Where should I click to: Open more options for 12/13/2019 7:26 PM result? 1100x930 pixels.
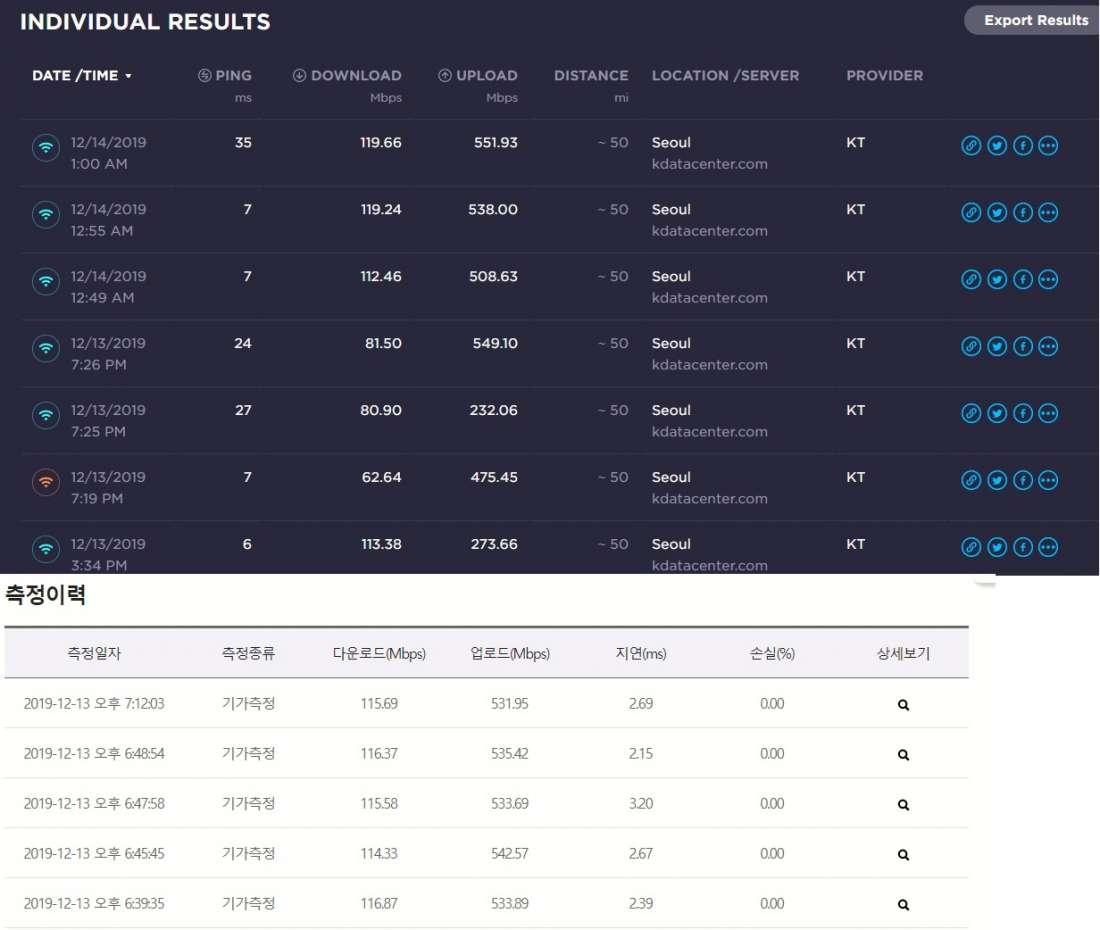tap(1048, 347)
